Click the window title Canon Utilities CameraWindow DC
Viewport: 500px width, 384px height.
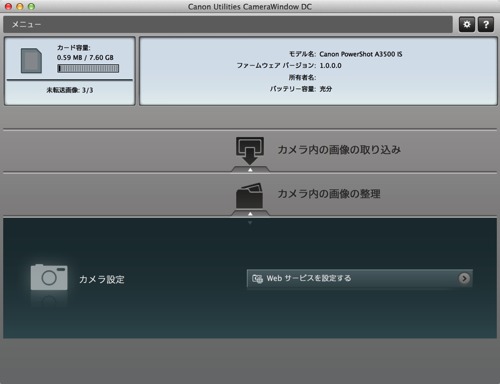[x=250, y=7]
